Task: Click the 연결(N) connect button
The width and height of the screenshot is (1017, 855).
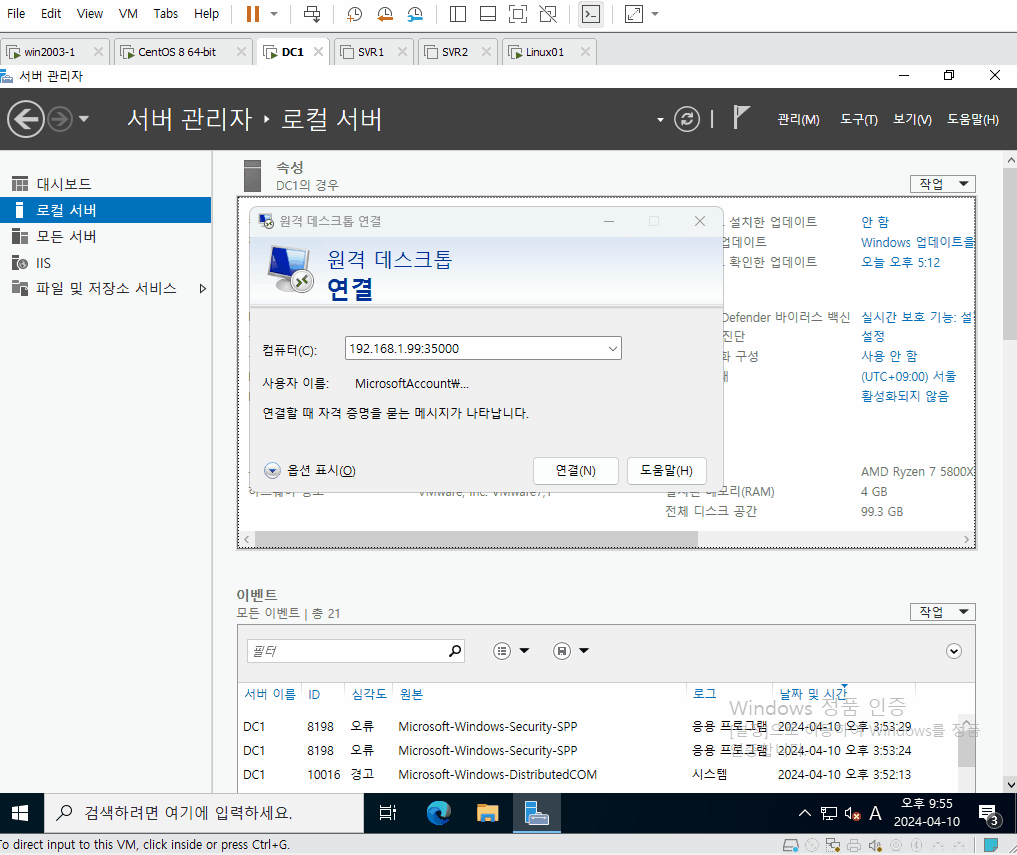Action: [575, 470]
